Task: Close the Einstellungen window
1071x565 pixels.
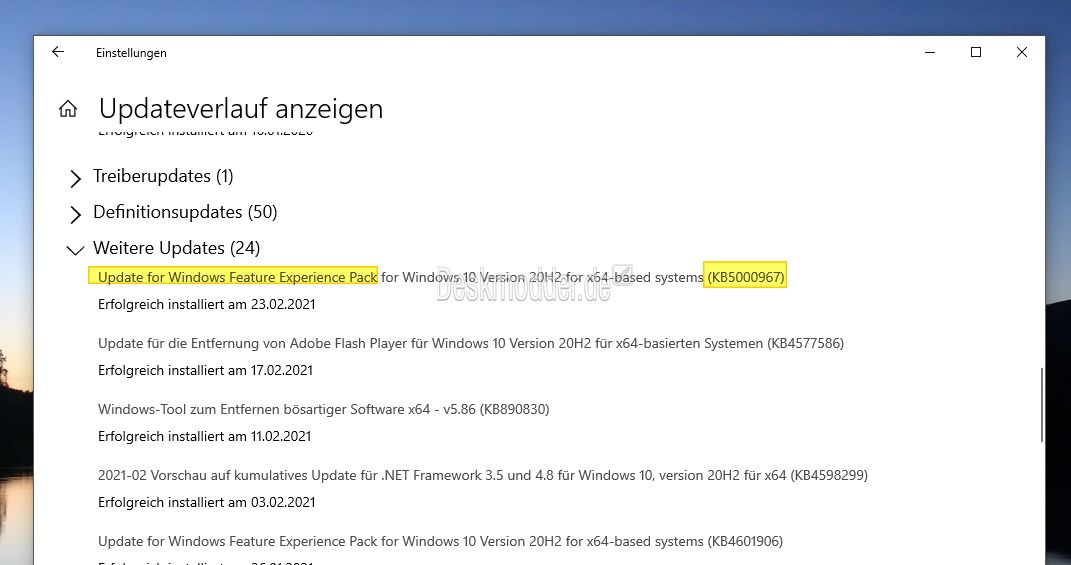Action: pos(1022,52)
